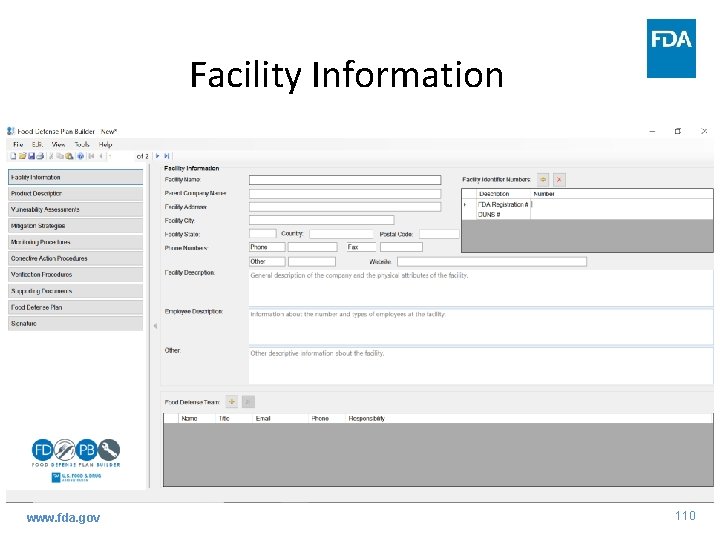
Task: Click the Save disk toolbar icon
Action: [31, 156]
